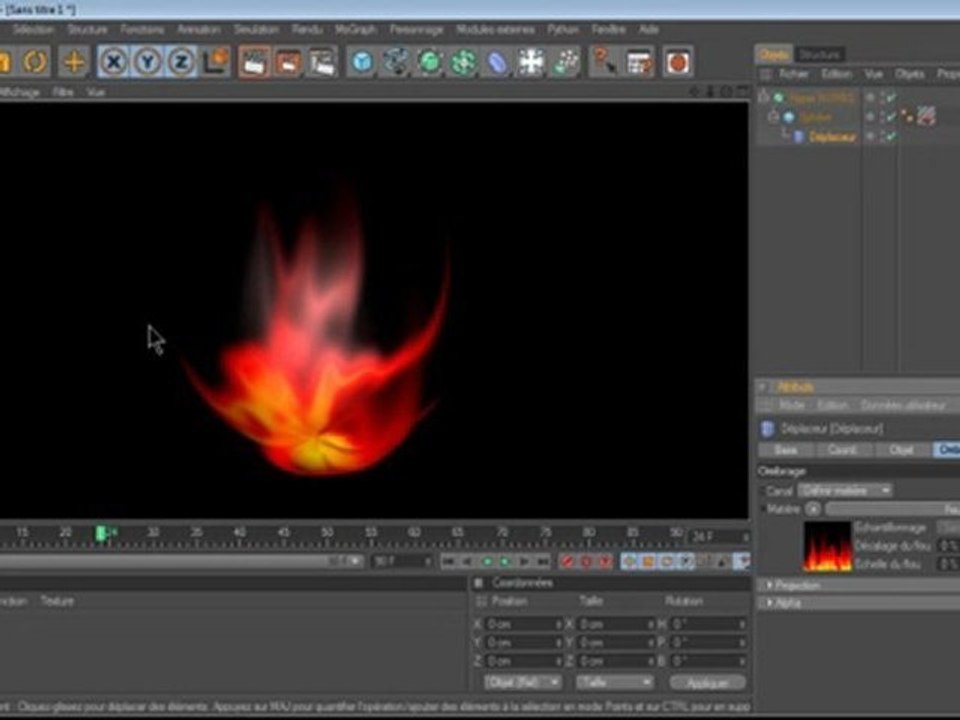The height and width of the screenshot is (720, 960).
Task: Click the question mark help pointer icon
Action: pyautogui.click(x=604, y=62)
